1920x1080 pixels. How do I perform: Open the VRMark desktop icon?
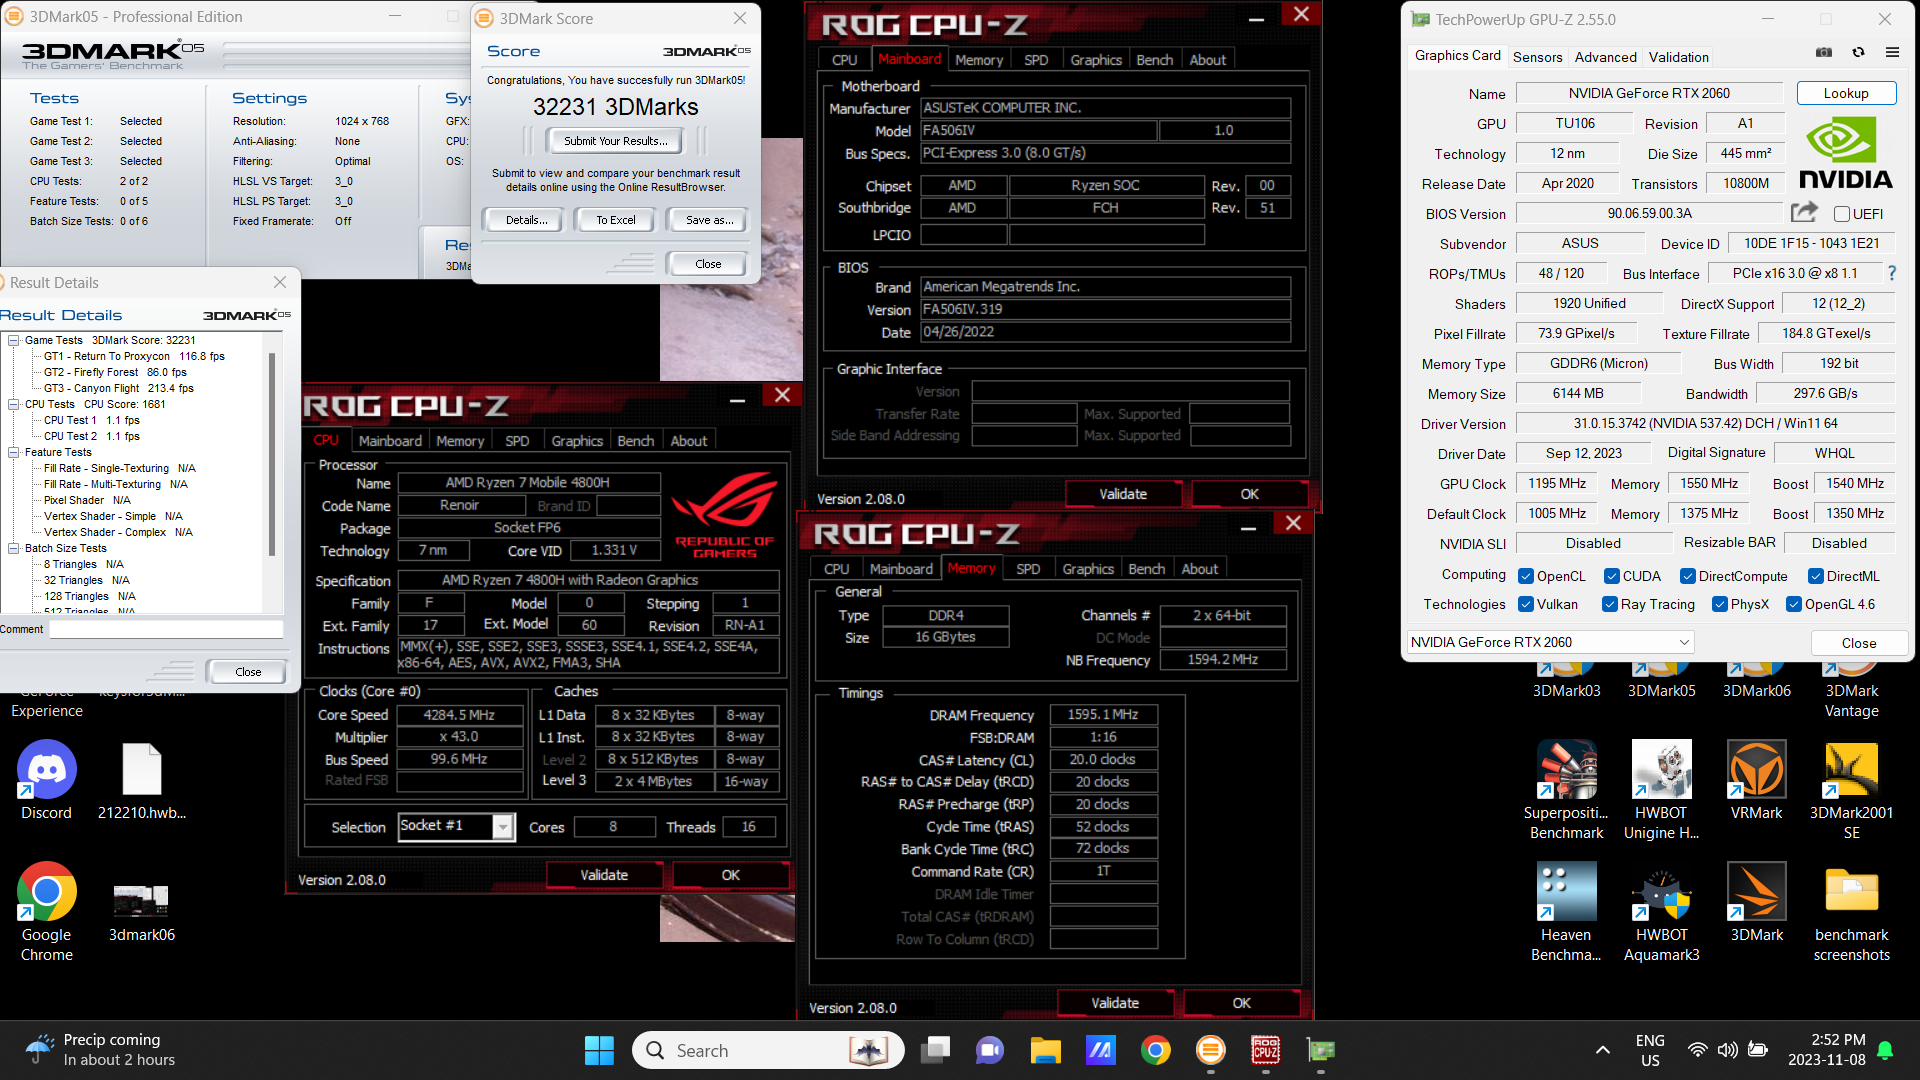click(x=1757, y=781)
